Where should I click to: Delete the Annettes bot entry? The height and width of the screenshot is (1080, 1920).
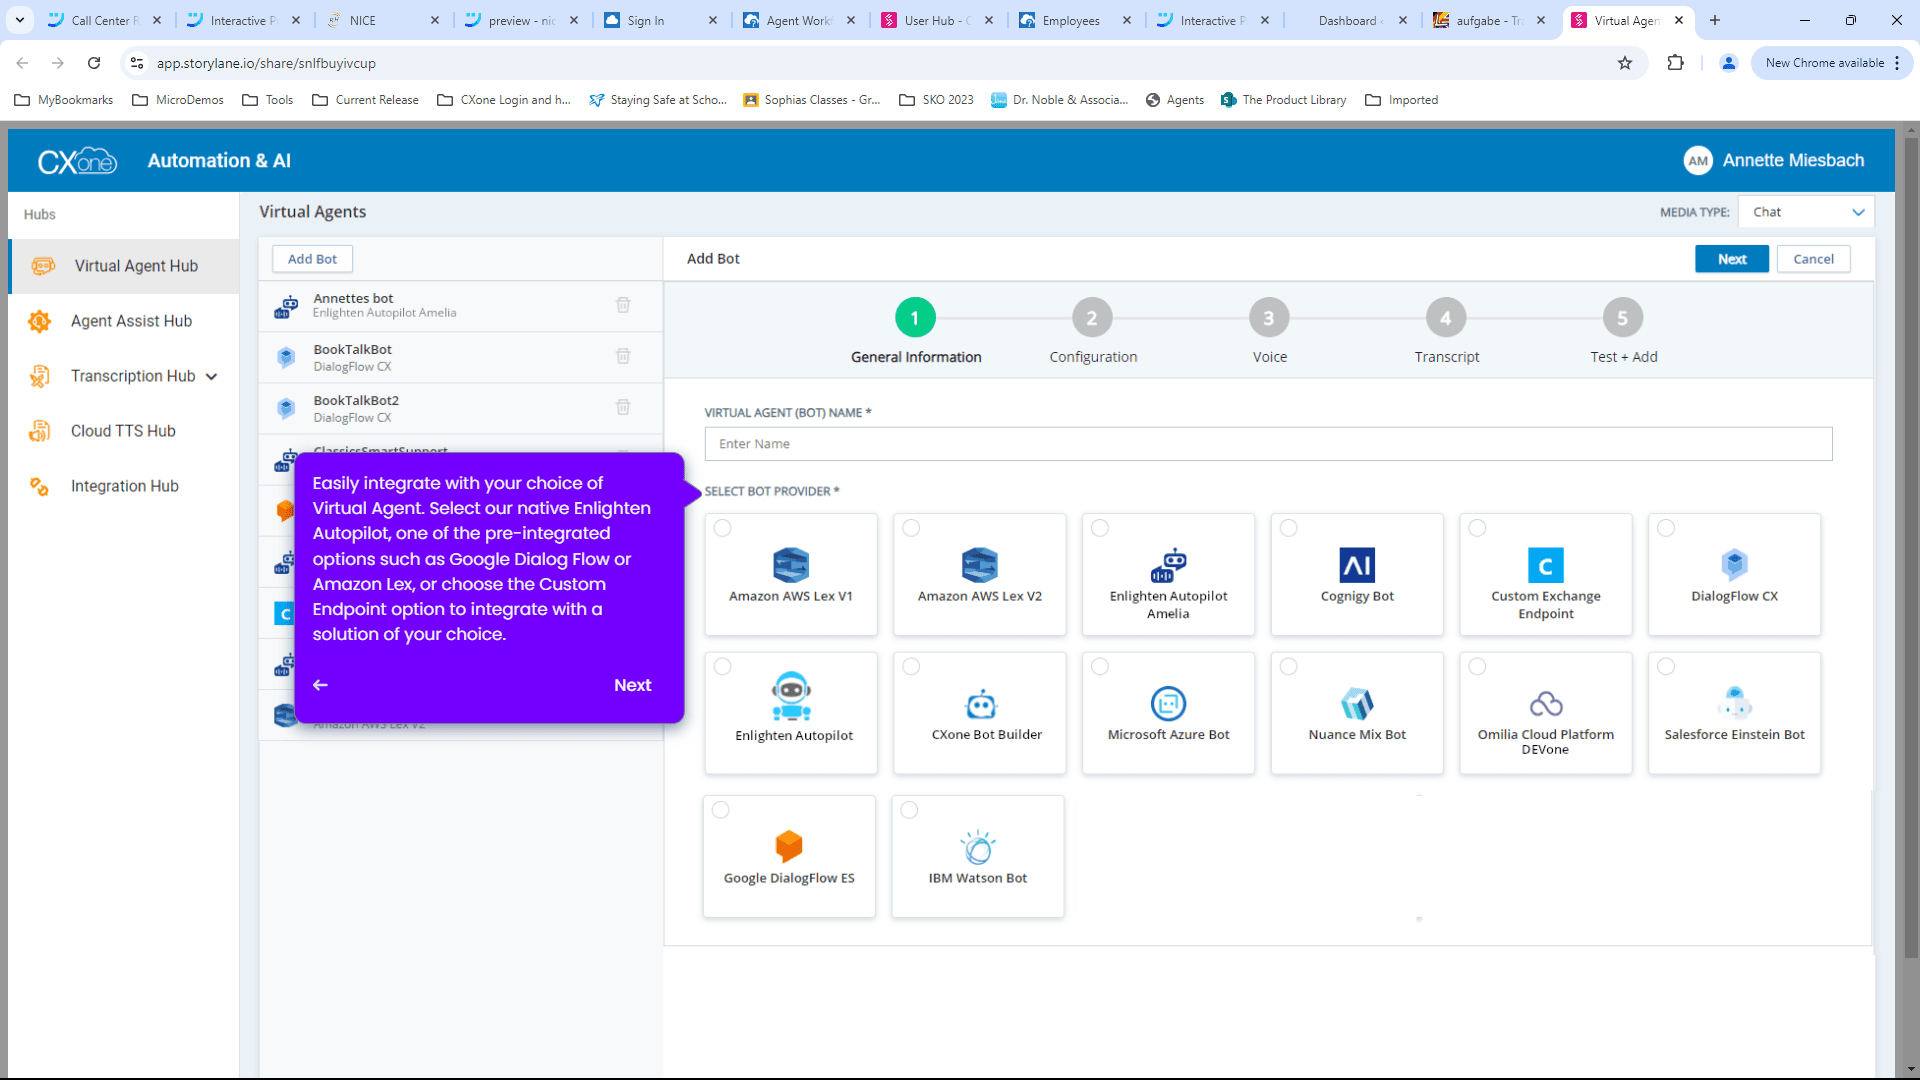pyautogui.click(x=623, y=305)
